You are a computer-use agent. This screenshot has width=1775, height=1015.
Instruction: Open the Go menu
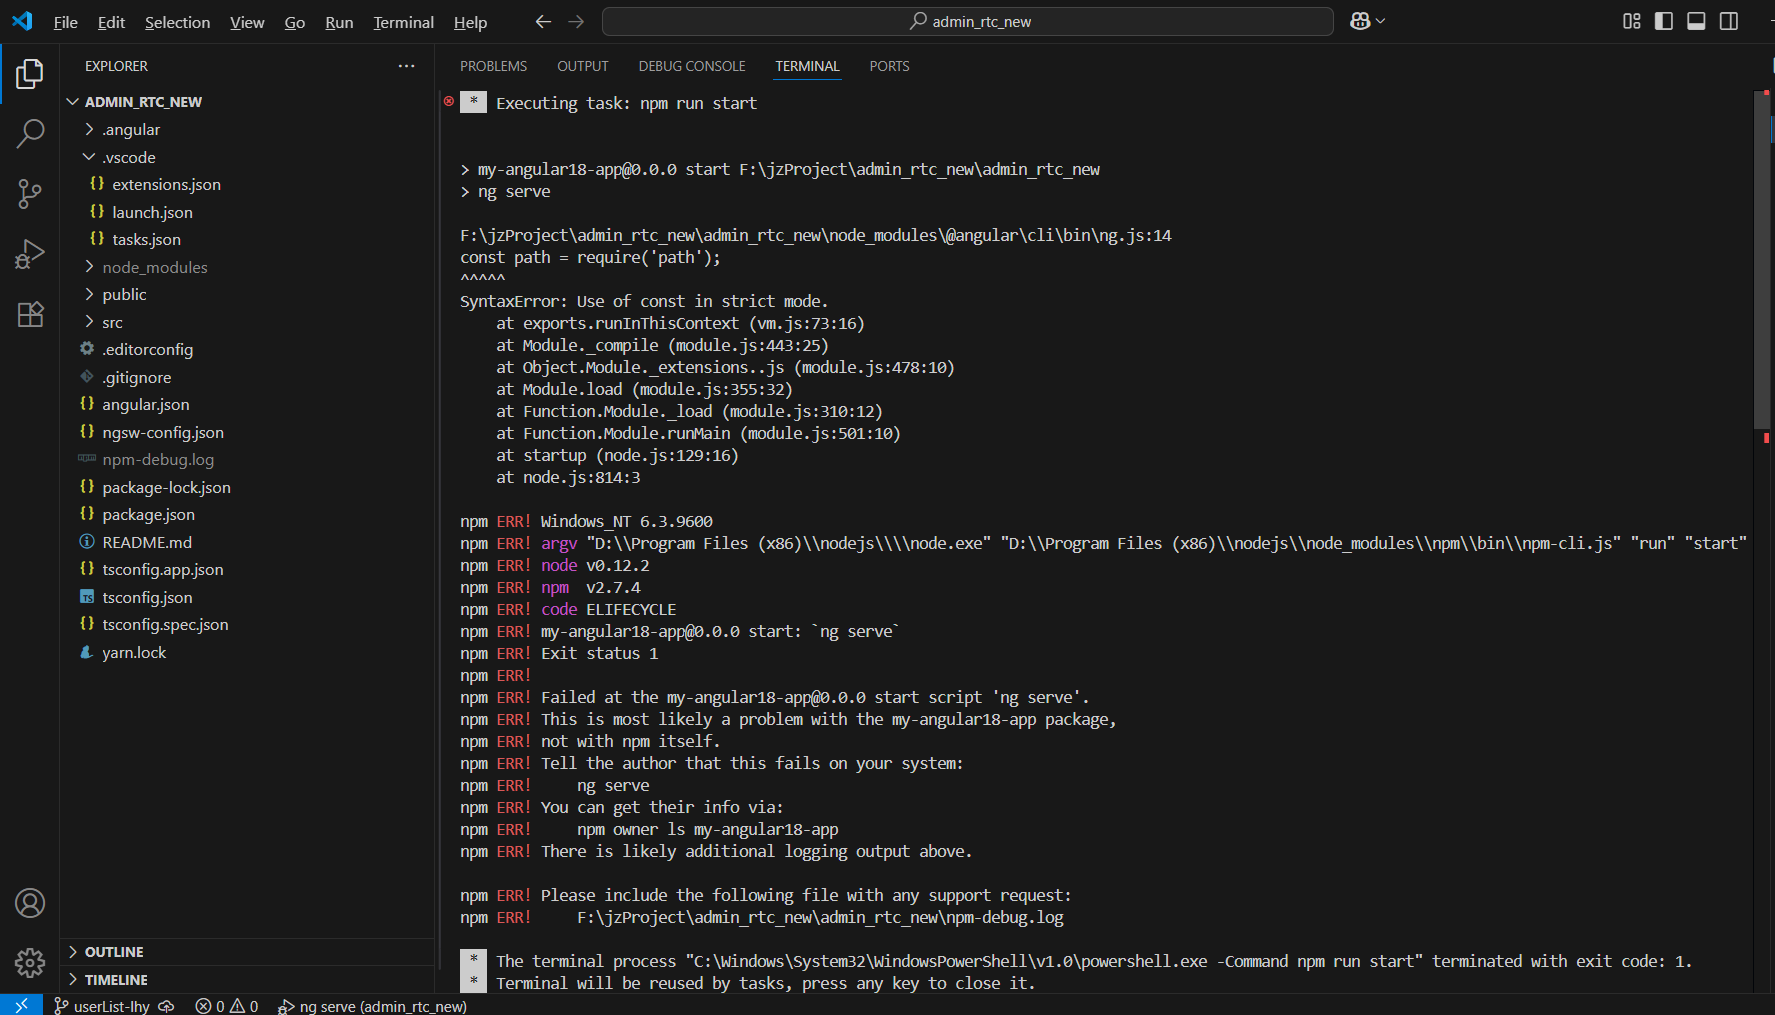pos(295,22)
